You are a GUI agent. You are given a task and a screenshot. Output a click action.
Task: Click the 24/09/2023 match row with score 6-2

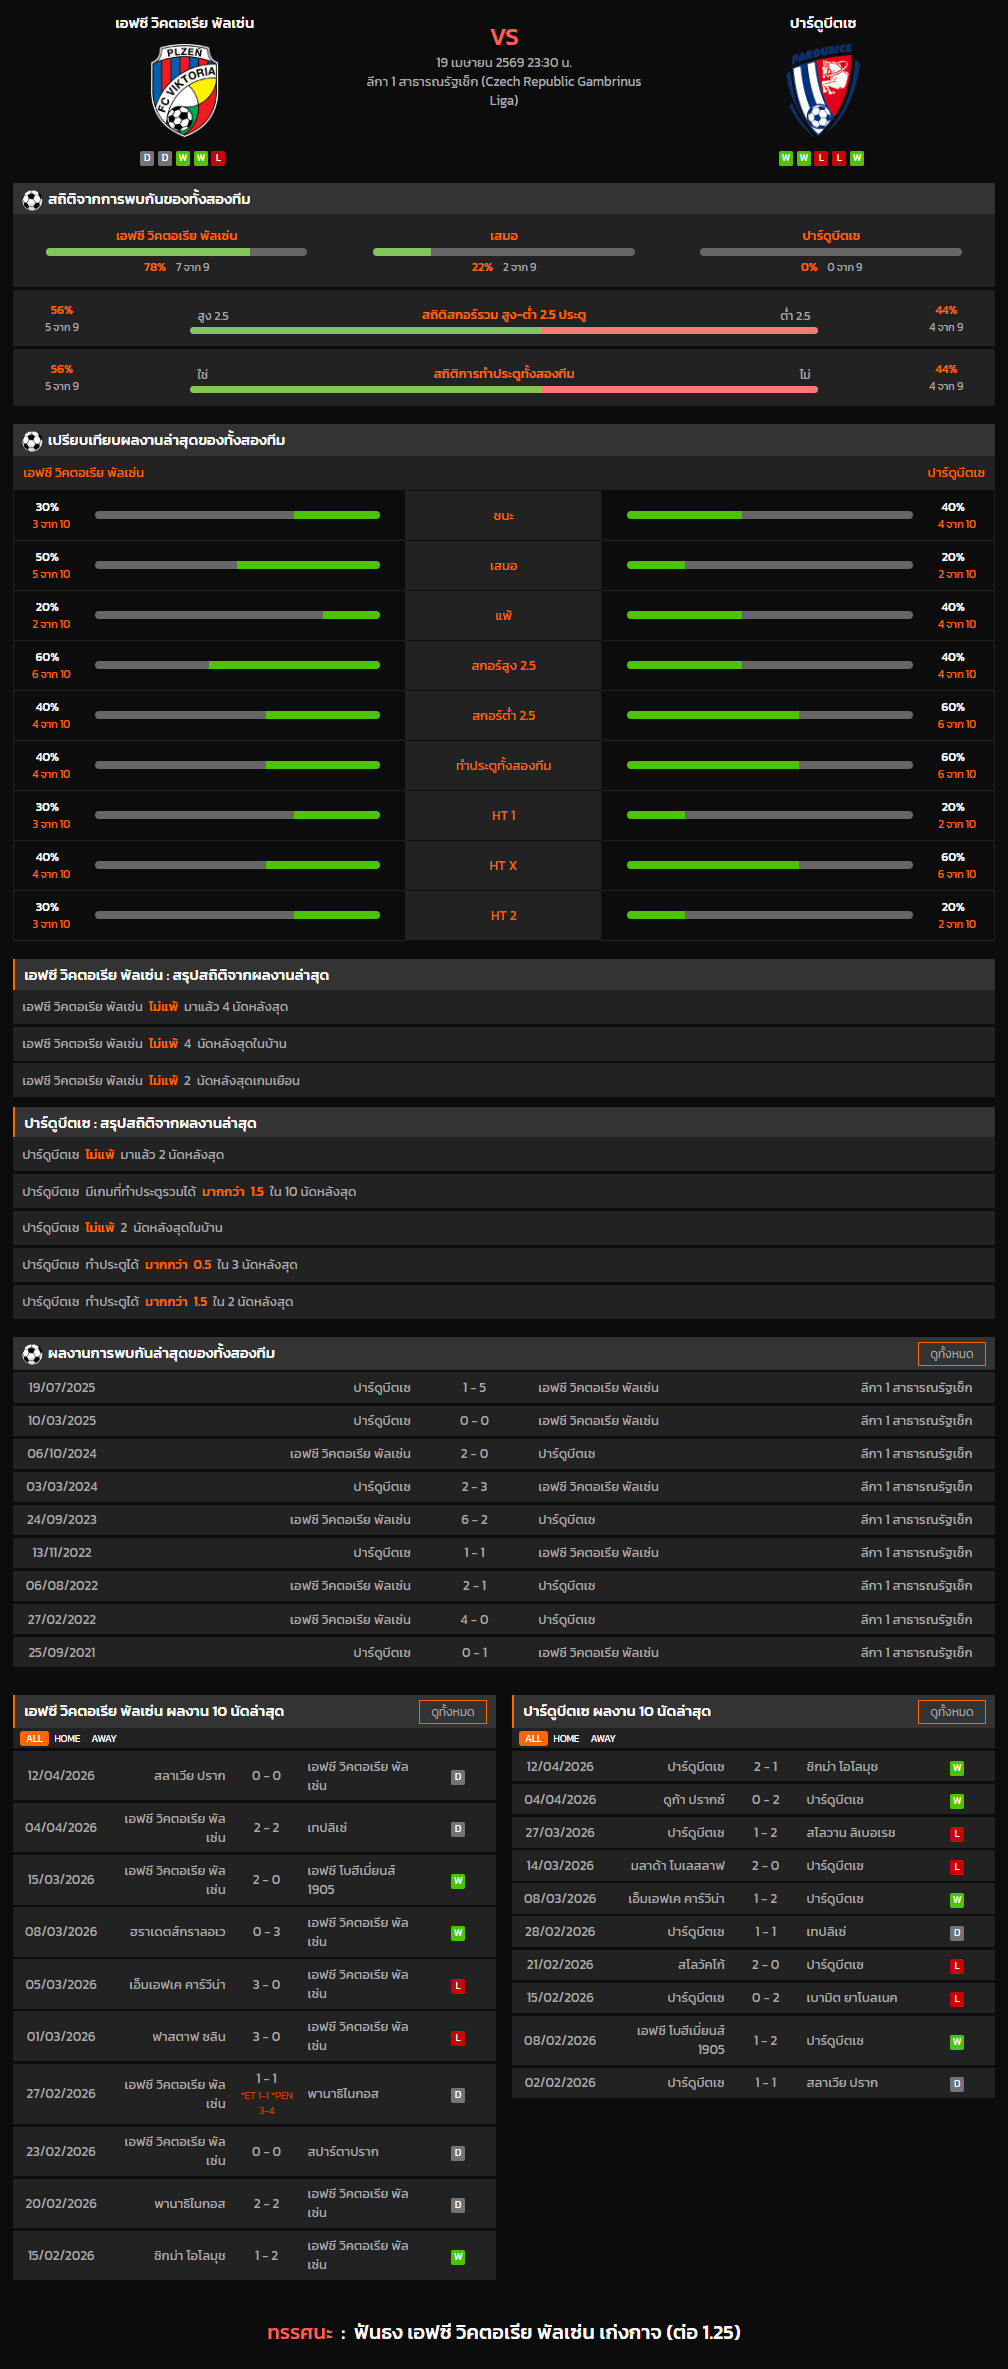point(474,1520)
